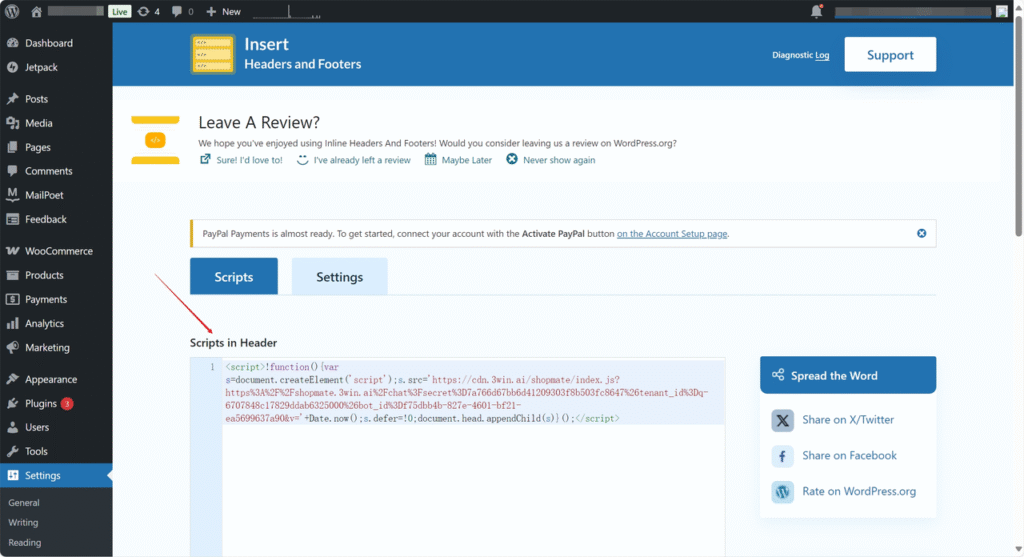Click the Rate on WordPress.org link
1024x557 pixels.
859,492
